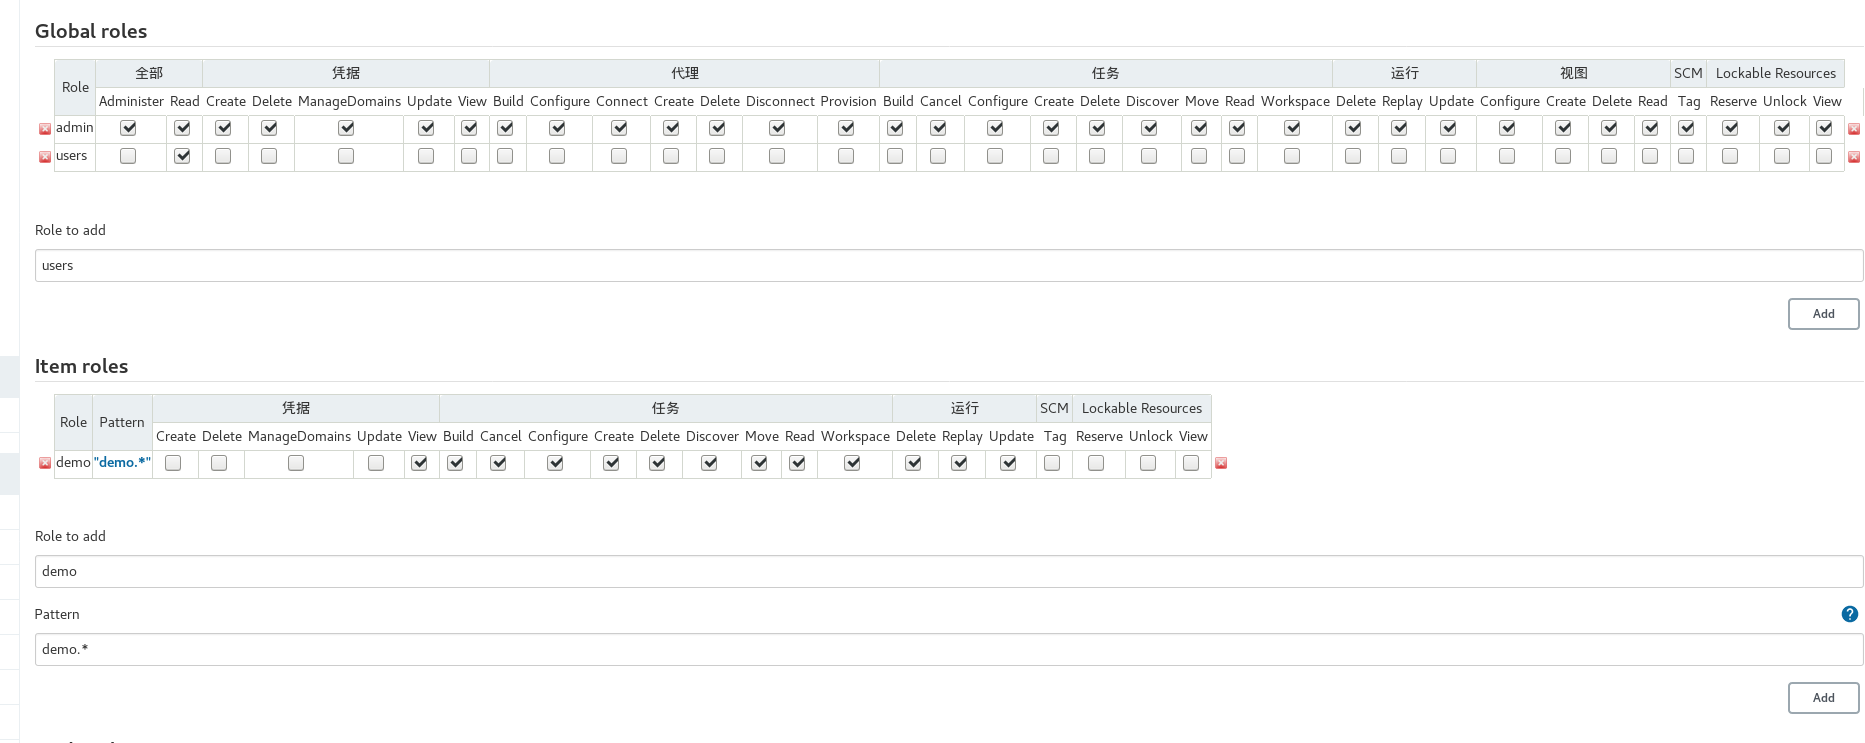Enable agent Disconnect for users role

click(777, 156)
